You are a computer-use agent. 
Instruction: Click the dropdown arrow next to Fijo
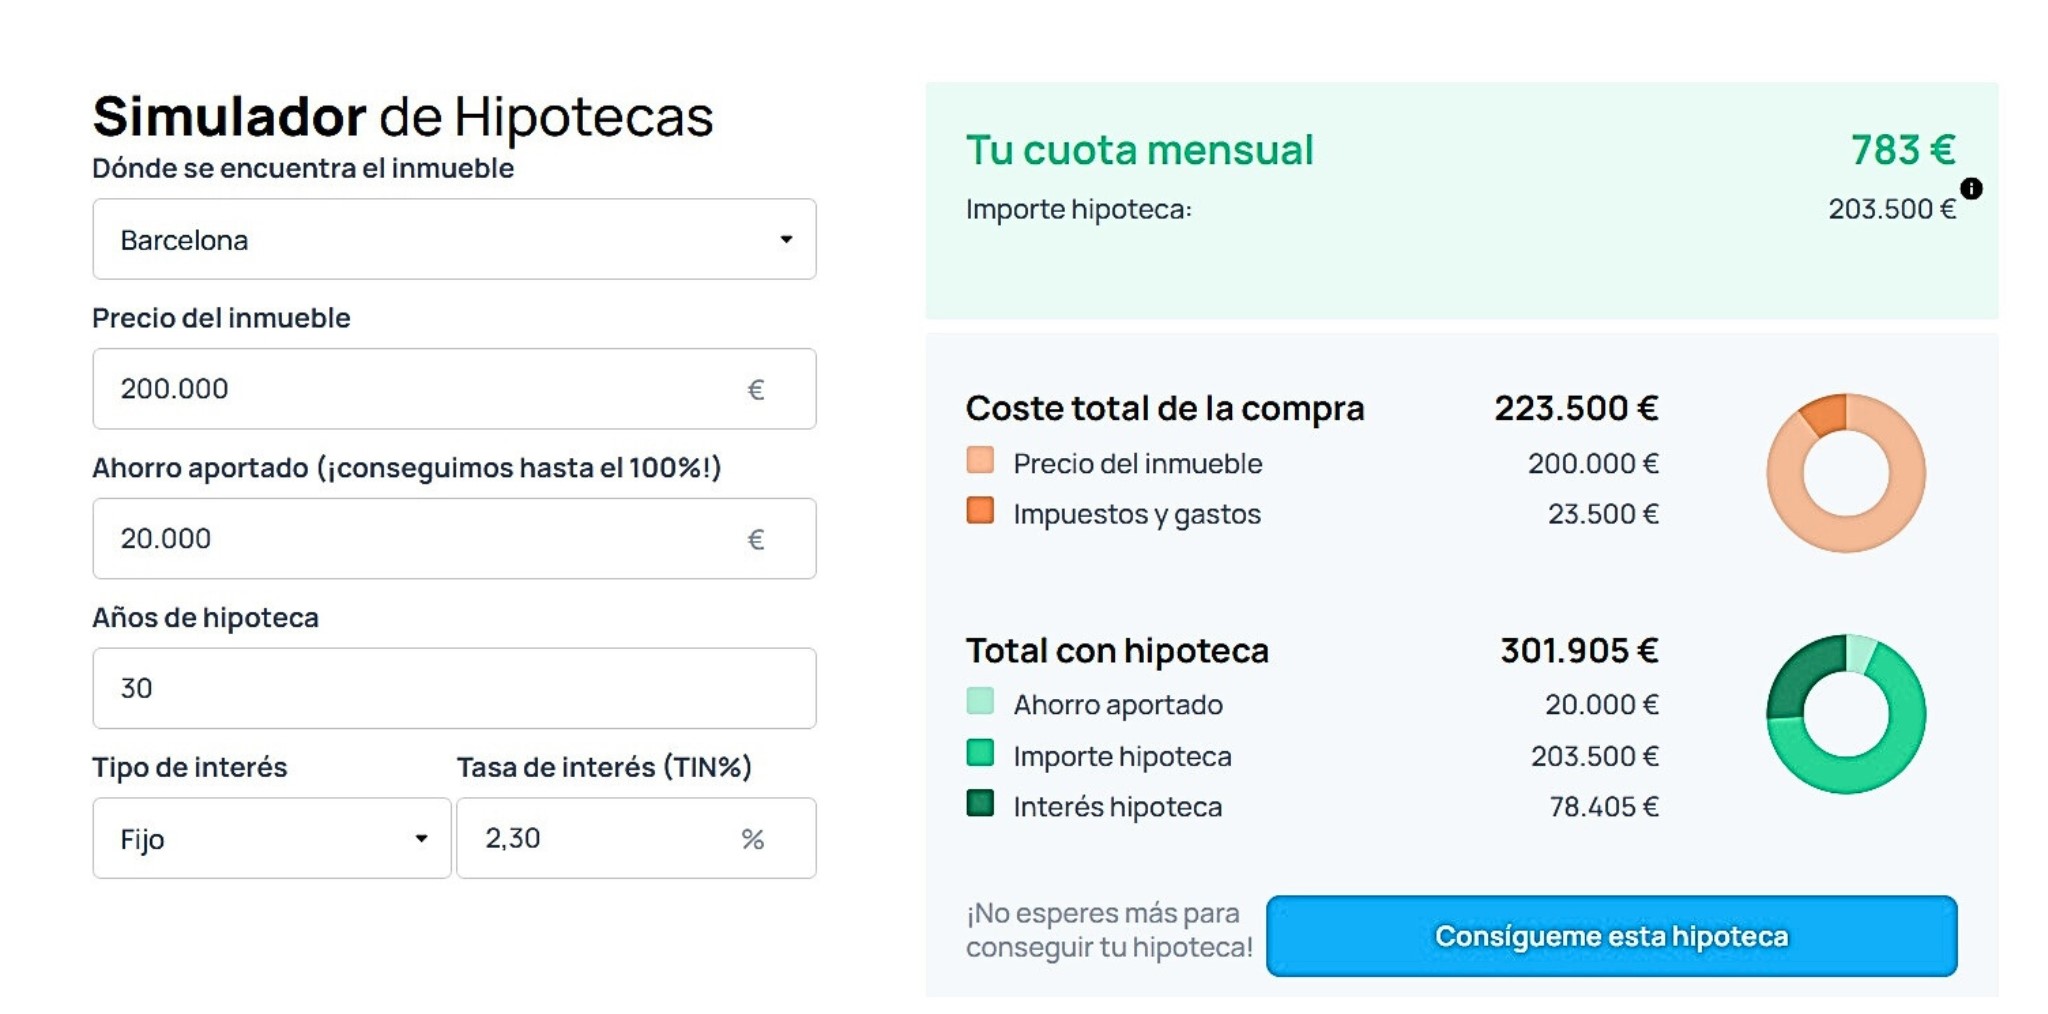pyautogui.click(x=421, y=840)
